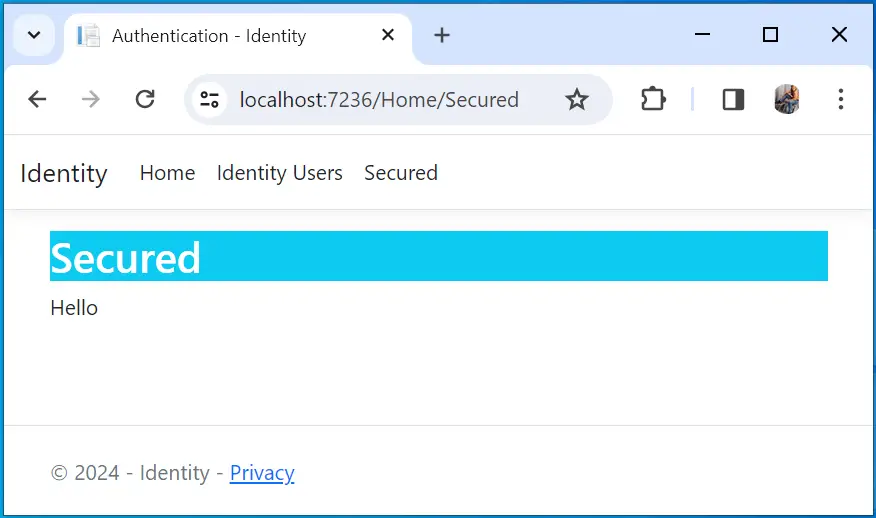Bookmark this page with the star icon
Screen dimensions: 876x518
tap(577, 99)
